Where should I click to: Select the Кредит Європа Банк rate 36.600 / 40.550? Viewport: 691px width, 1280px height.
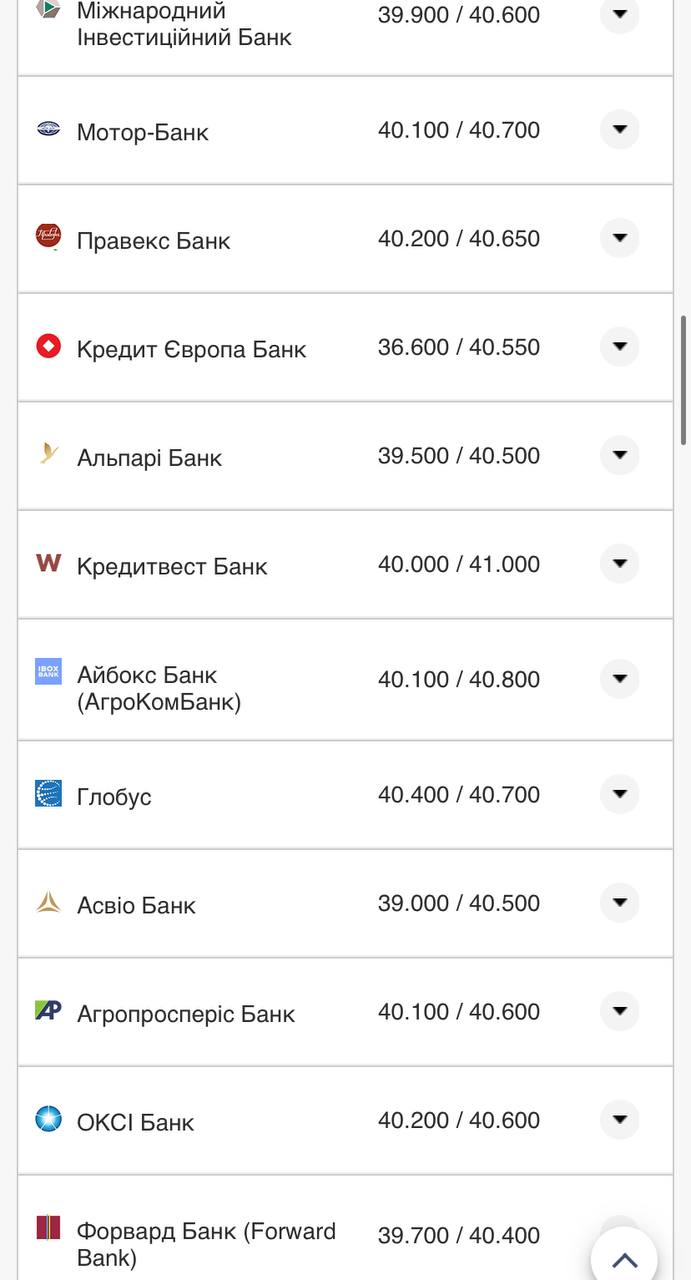458,347
